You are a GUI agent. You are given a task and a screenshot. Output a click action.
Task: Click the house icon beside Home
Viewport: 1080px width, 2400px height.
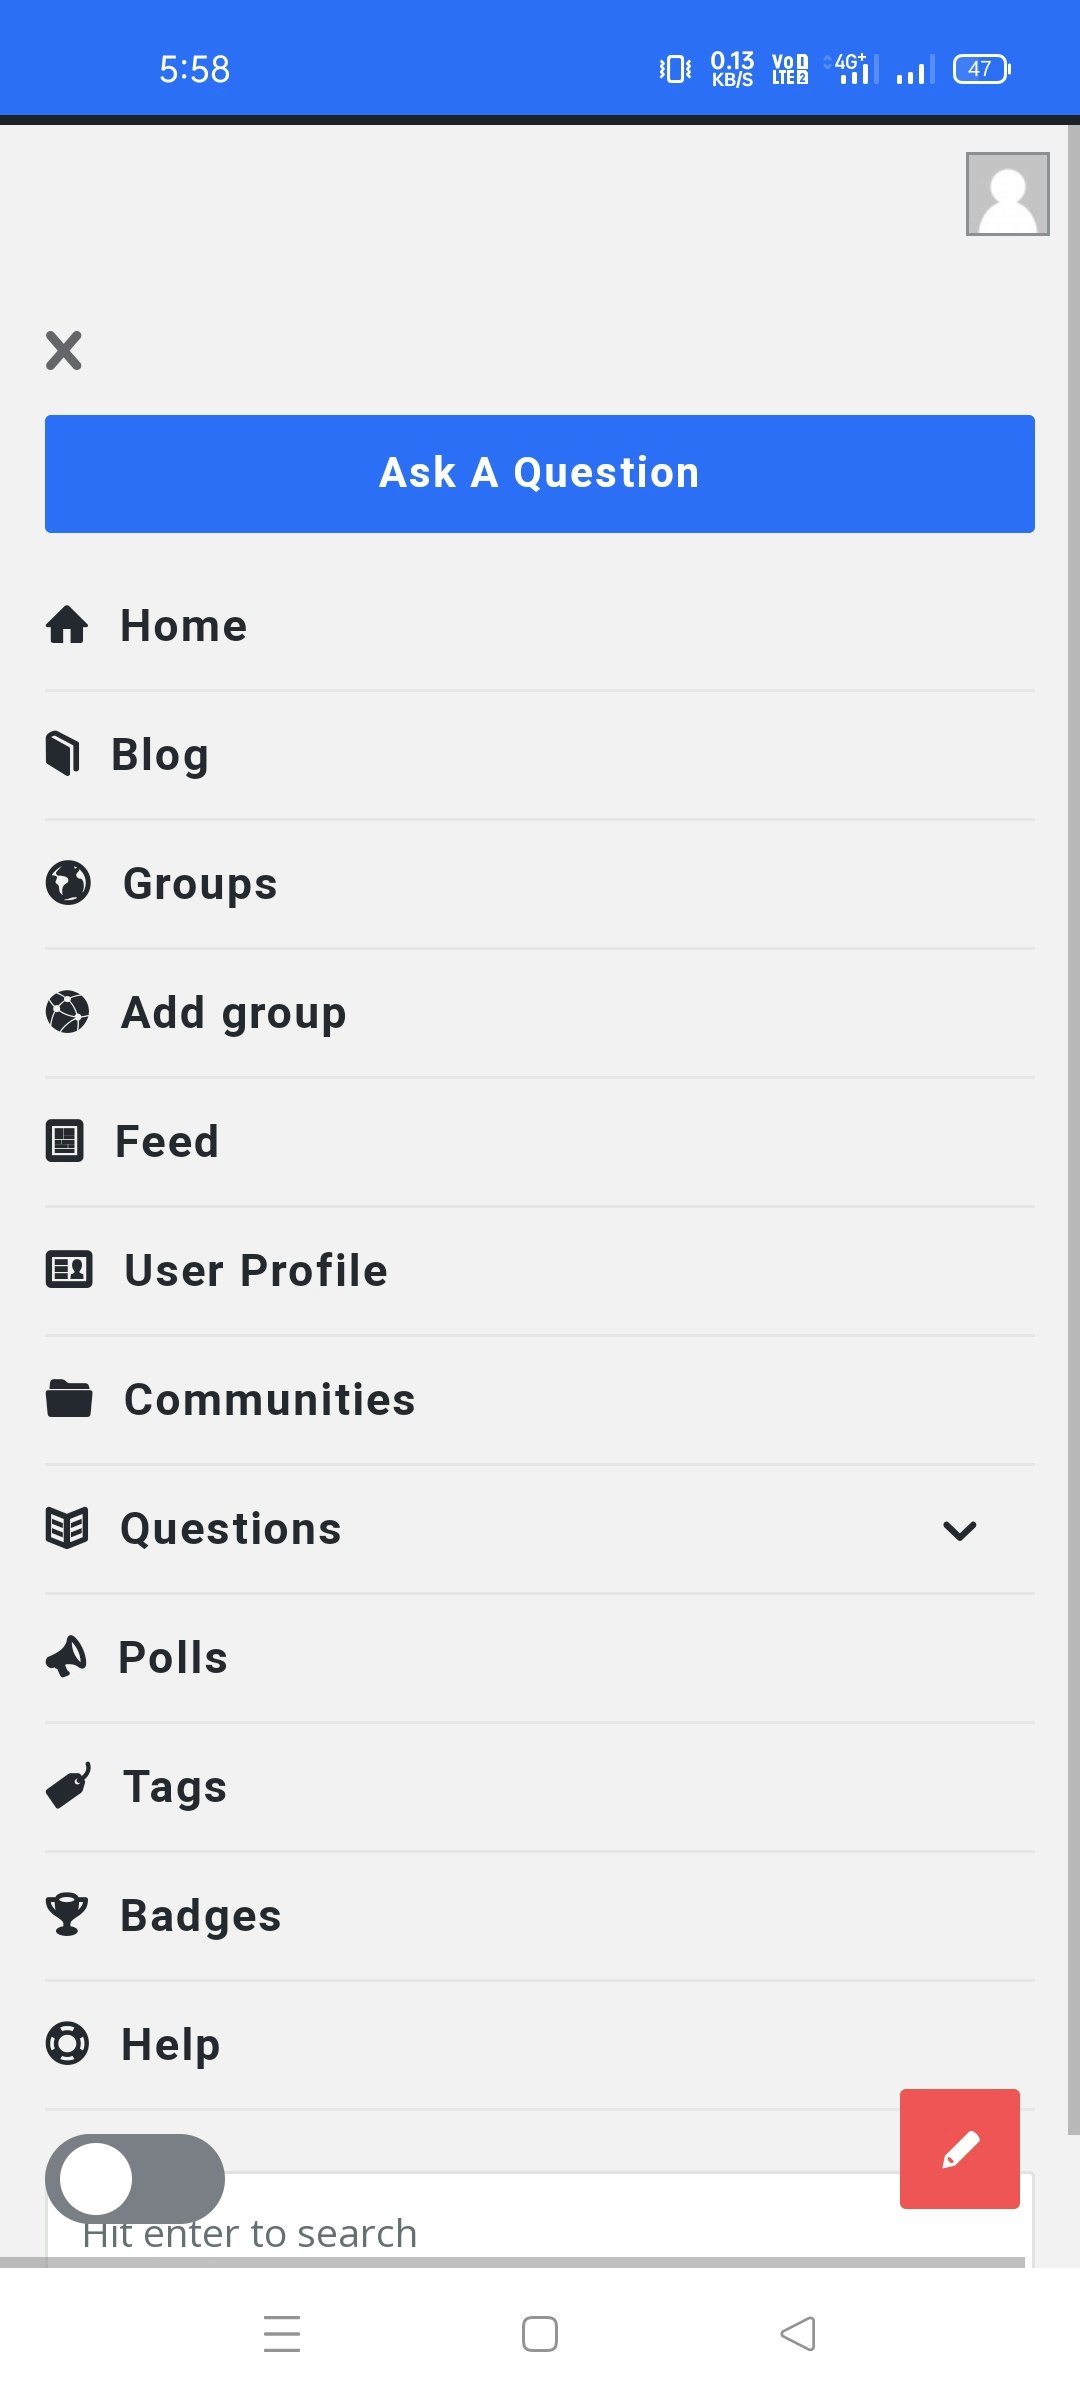[67, 625]
